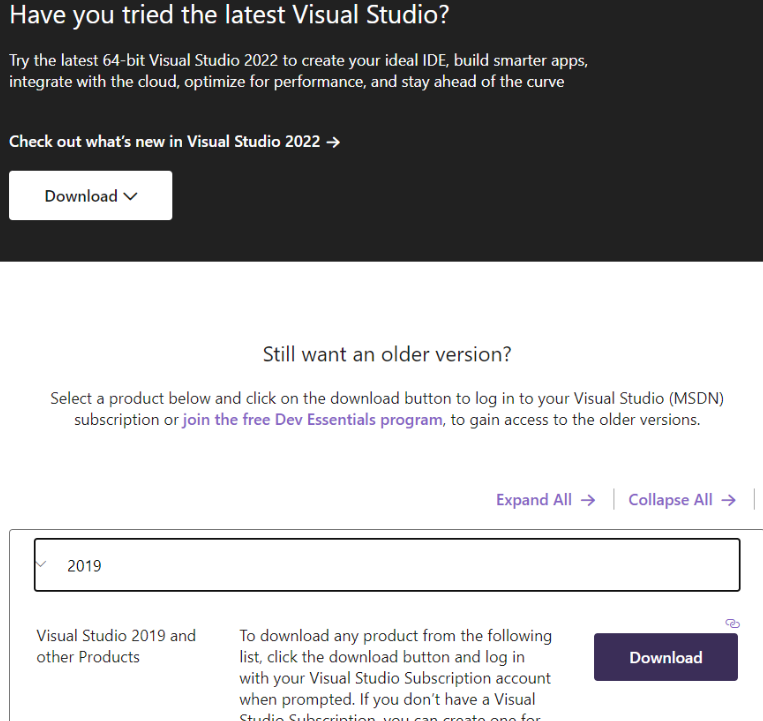Click "Have you tried the latest Visual Studio?" heading

pyautogui.click(x=229, y=15)
